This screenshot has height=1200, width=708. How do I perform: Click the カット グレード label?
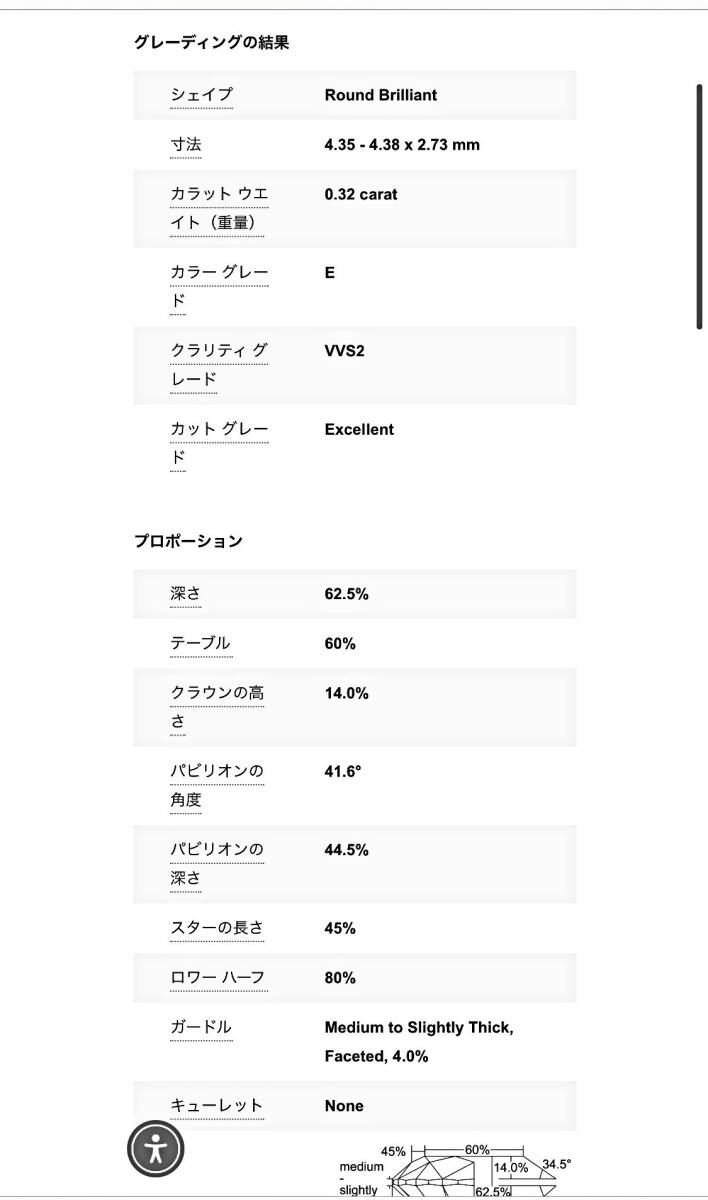219,443
